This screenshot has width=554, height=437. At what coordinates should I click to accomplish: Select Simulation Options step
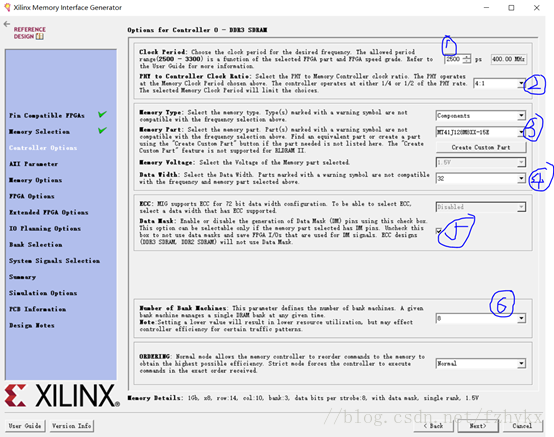43,293
